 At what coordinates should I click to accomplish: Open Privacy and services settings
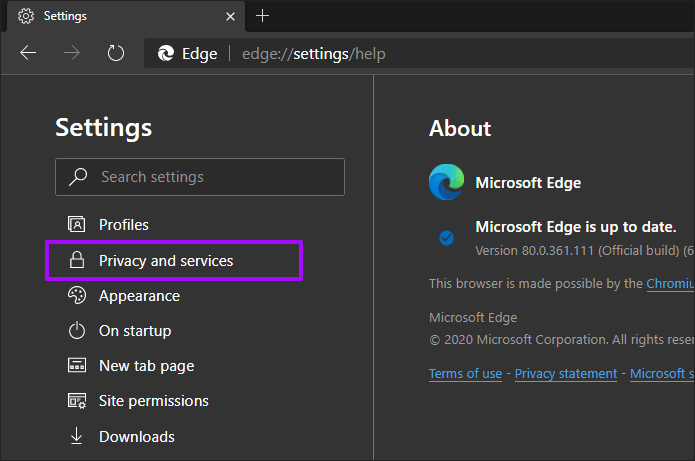coord(174,261)
